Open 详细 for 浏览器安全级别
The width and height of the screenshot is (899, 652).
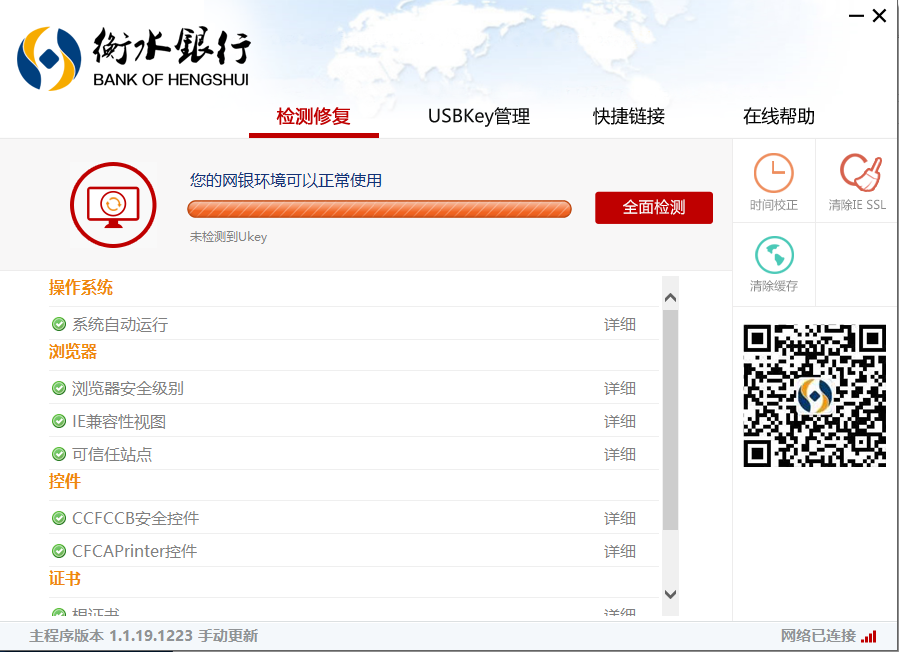(620, 388)
